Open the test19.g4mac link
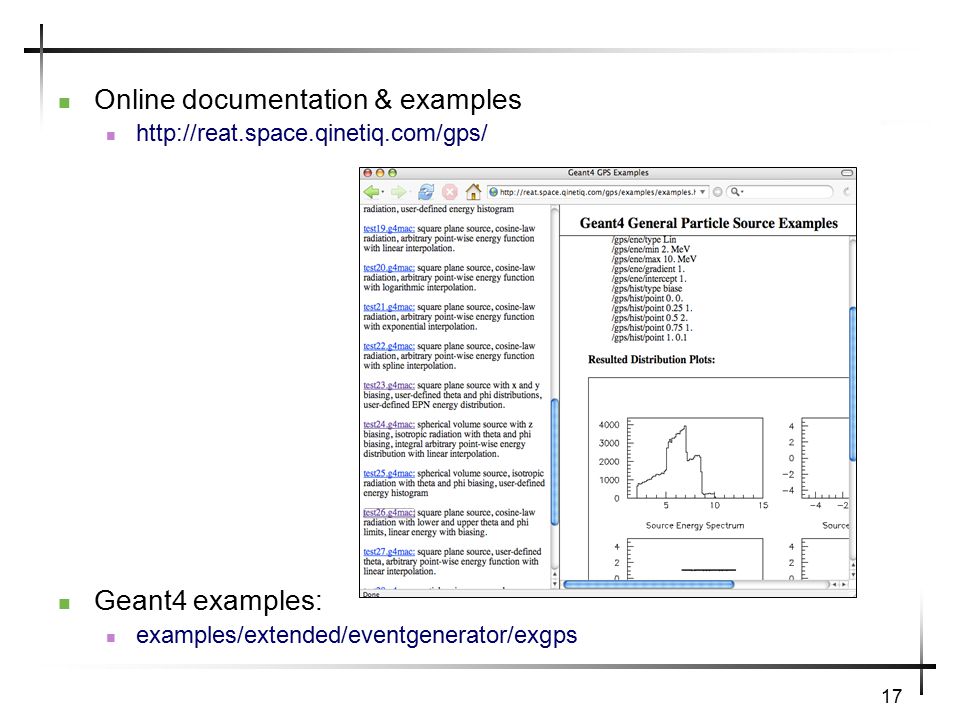960x720 pixels. (x=389, y=228)
